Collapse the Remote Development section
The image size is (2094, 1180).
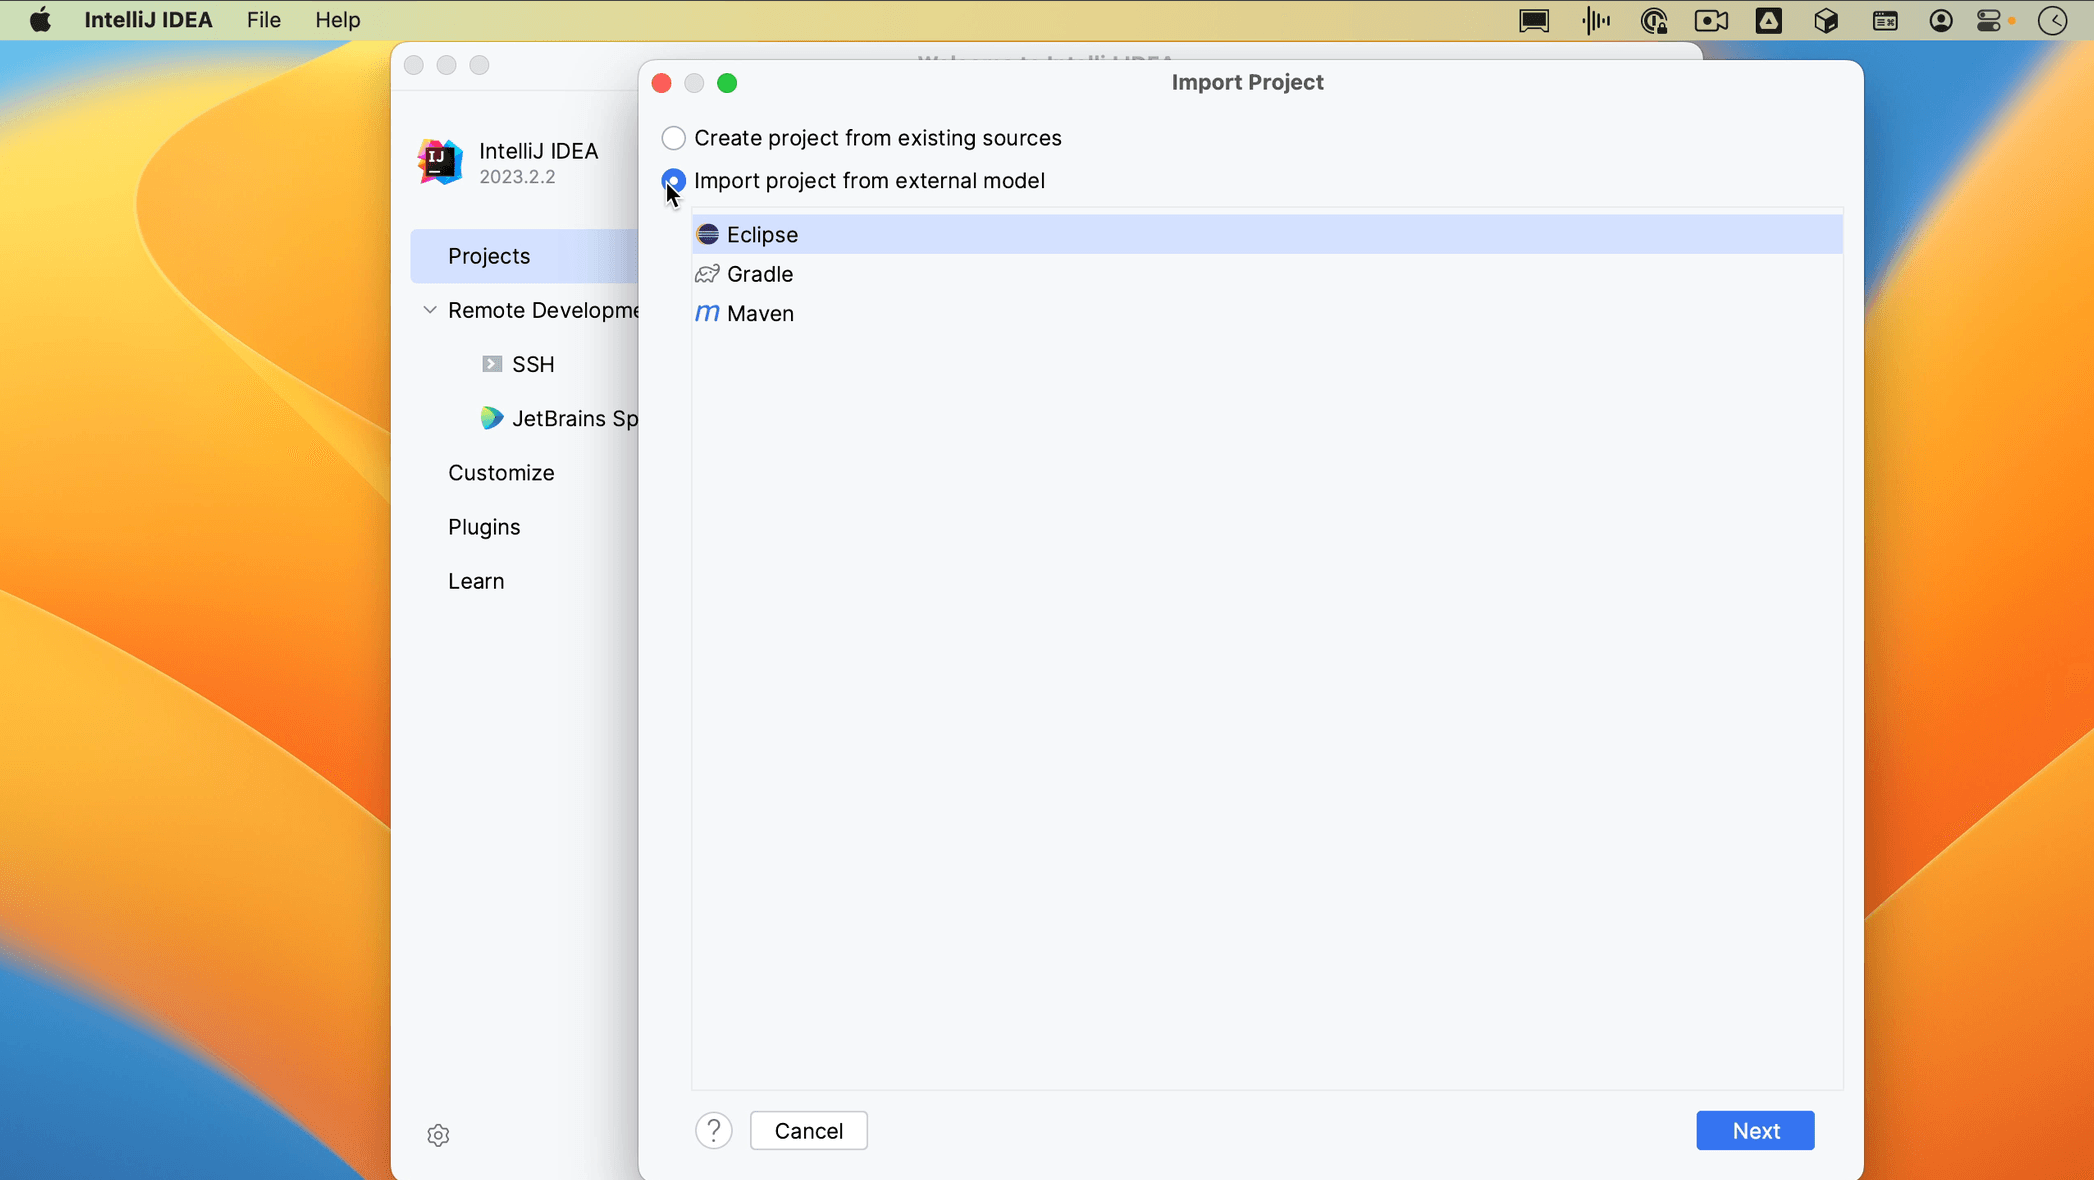pos(429,310)
